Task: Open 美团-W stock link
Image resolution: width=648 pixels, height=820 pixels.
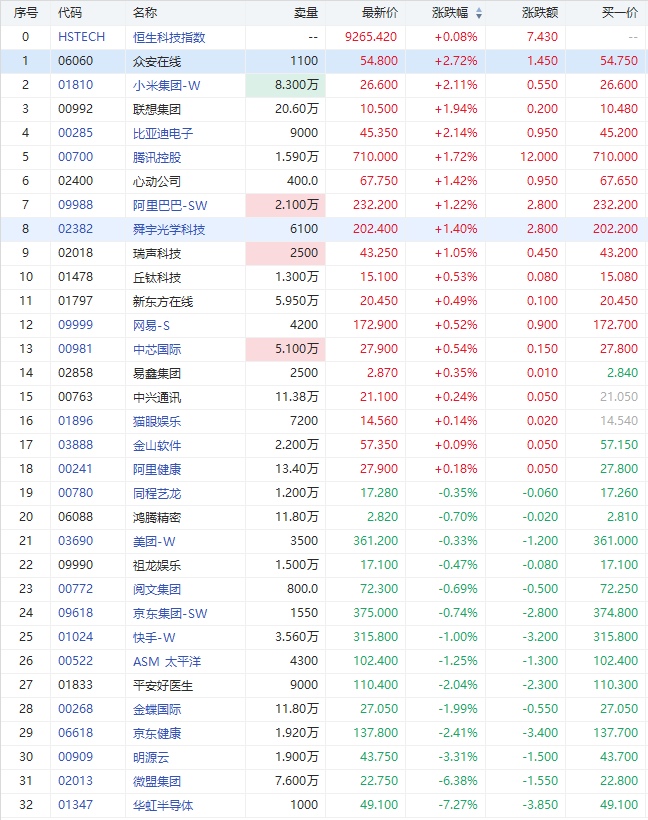Action: [x=154, y=542]
